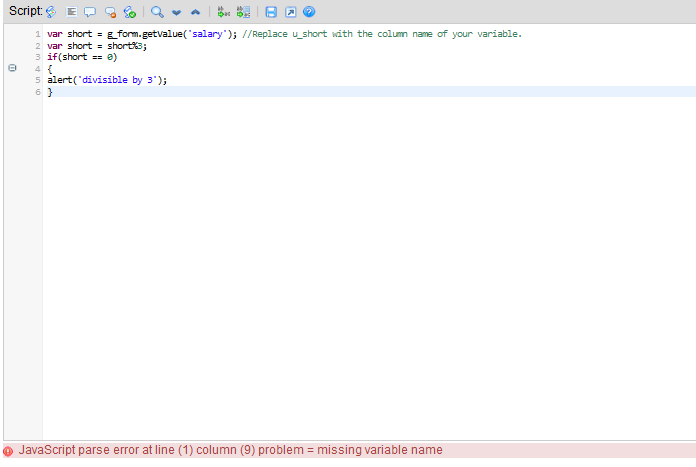Click the find previous up arrow

click(195, 12)
